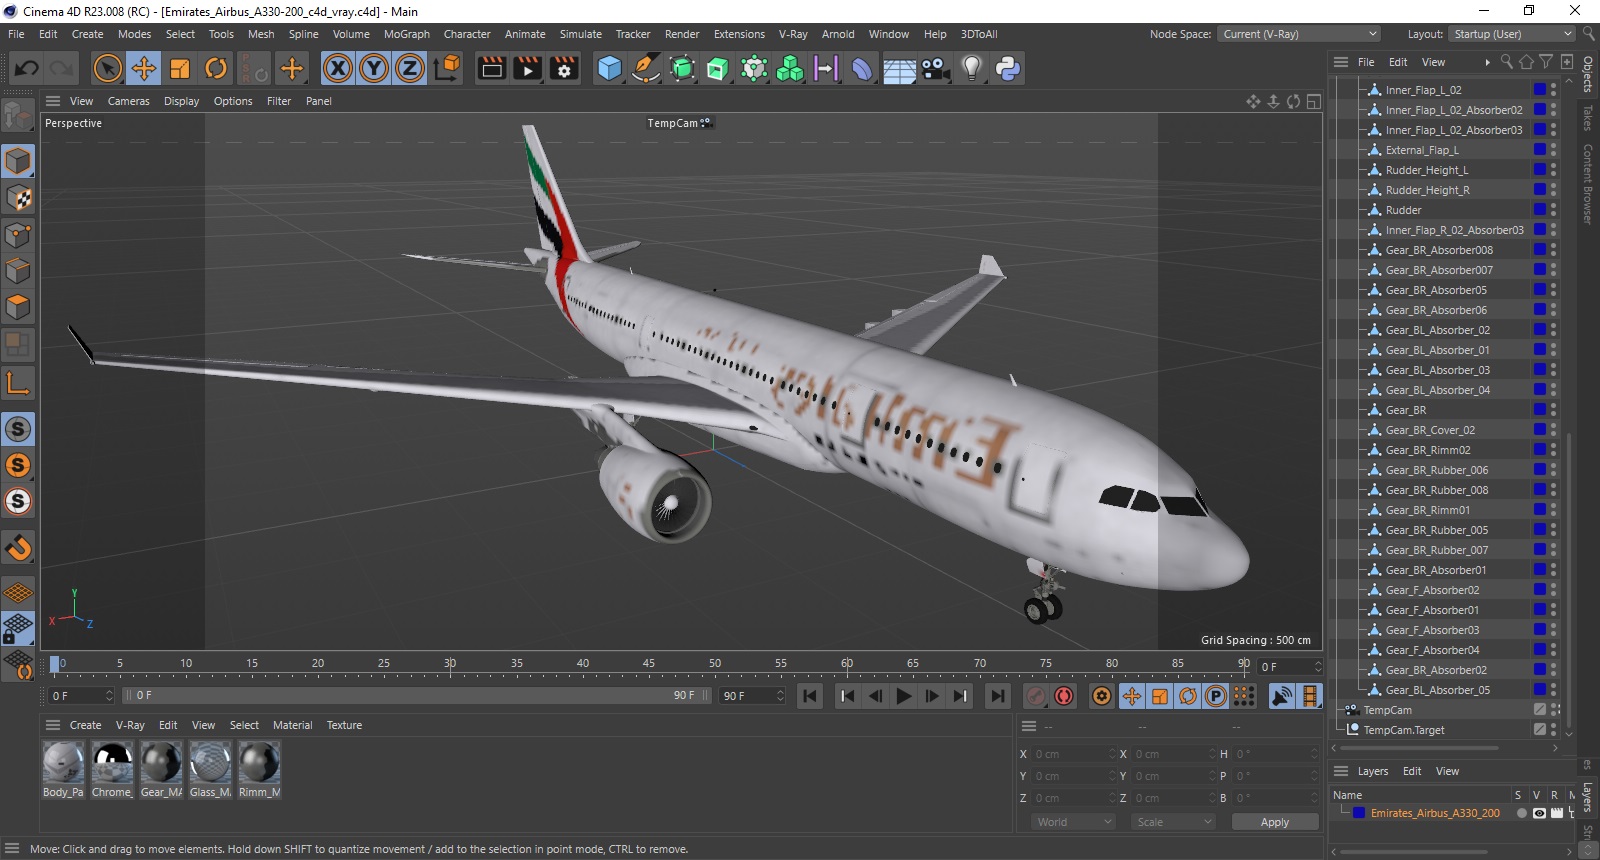Open the MoGraph menu
The image size is (1600, 860).
pos(406,34)
